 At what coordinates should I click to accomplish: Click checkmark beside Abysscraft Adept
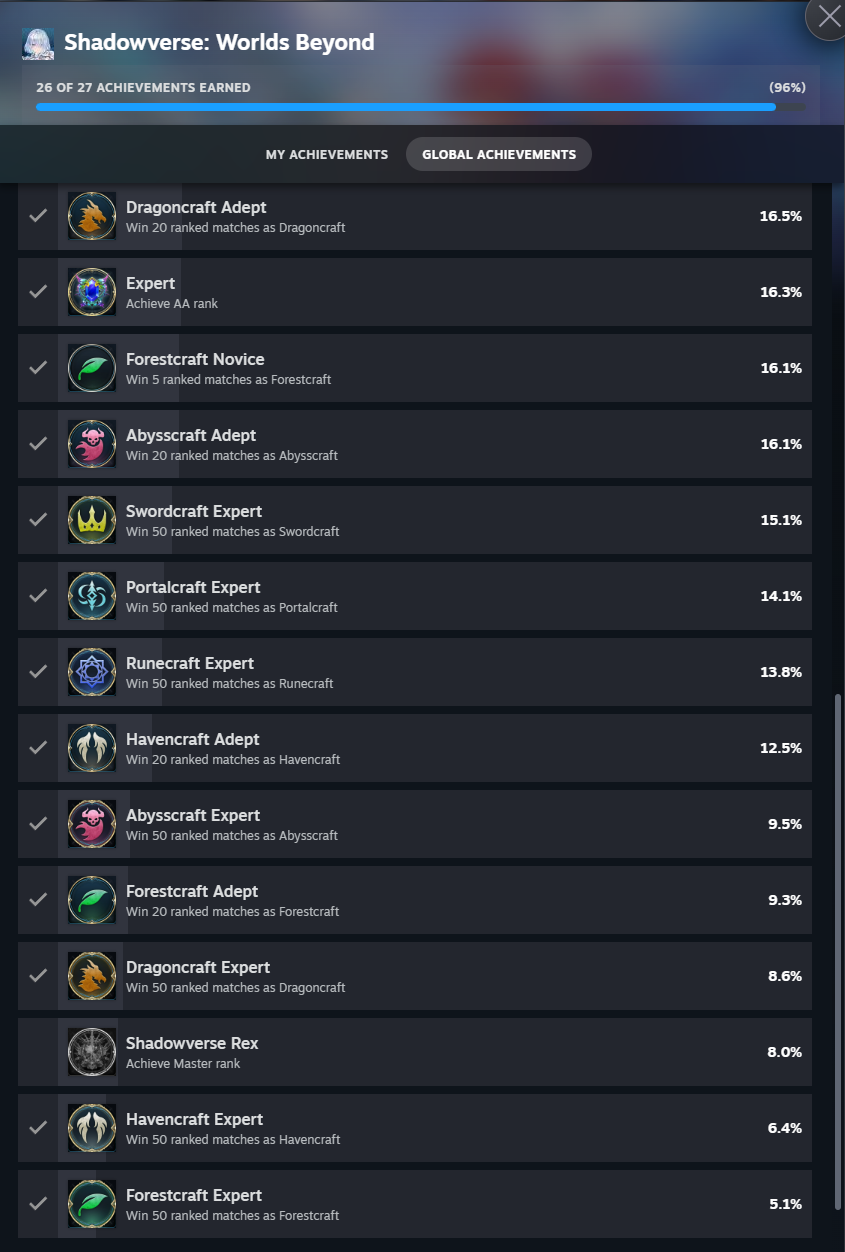click(x=38, y=444)
